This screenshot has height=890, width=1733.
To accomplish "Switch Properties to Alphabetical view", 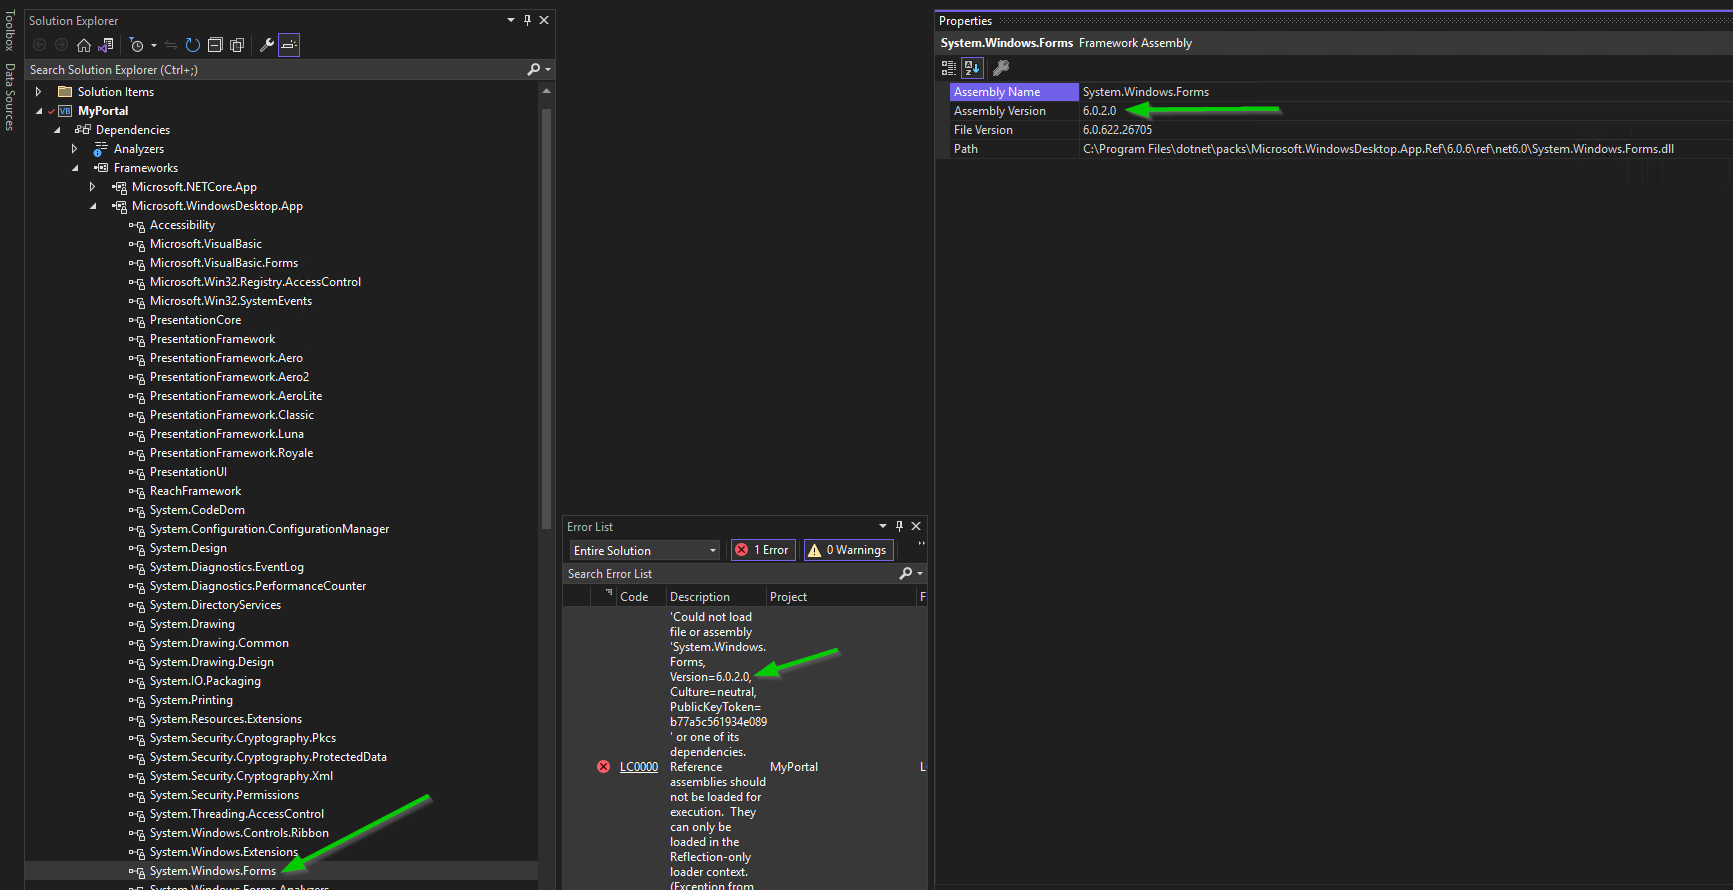I will pyautogui.click(x=972, y=68).
